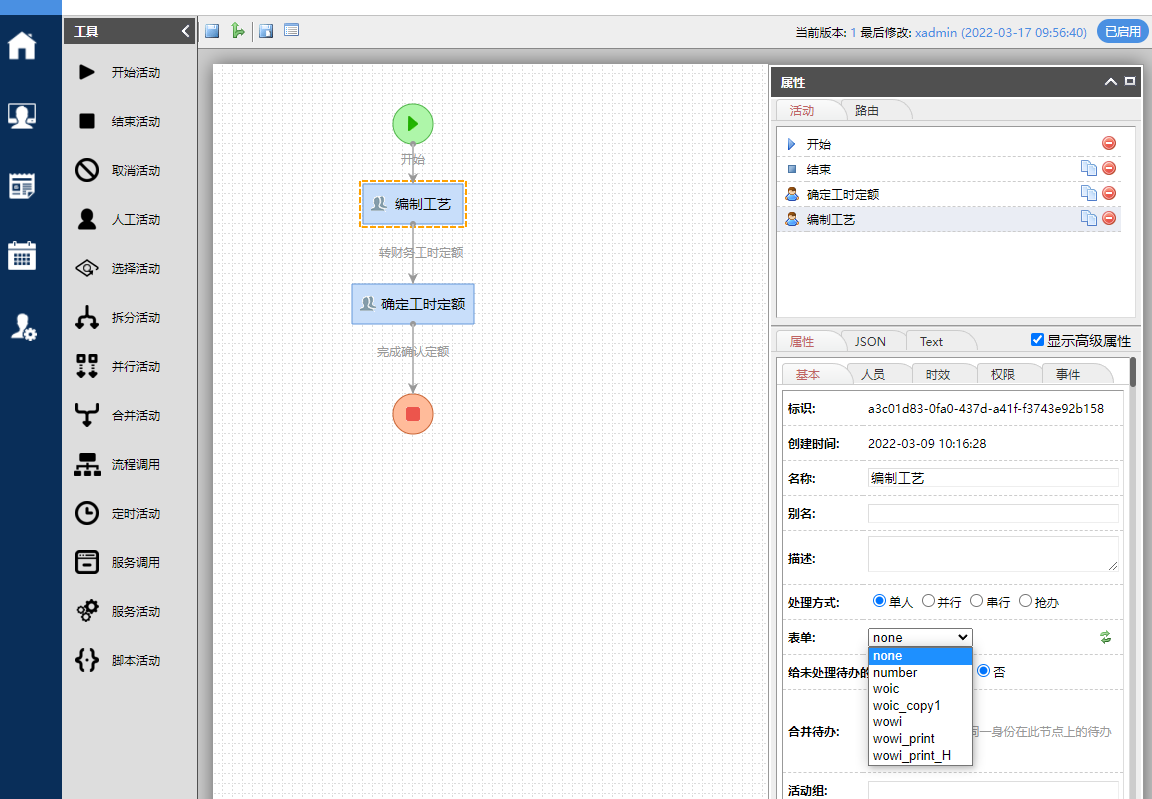
Task: Click the 描述 text area
Action: [x=993, y=554]
